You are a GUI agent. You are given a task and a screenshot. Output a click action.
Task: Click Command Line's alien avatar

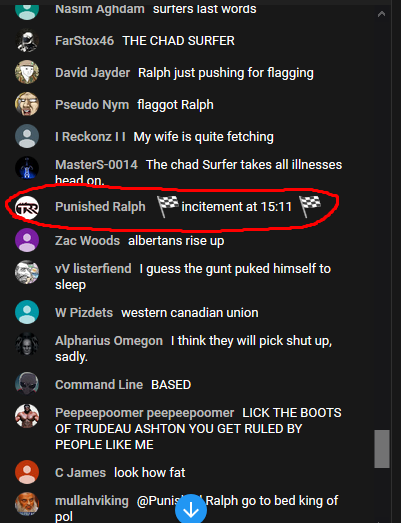[27, 384]
